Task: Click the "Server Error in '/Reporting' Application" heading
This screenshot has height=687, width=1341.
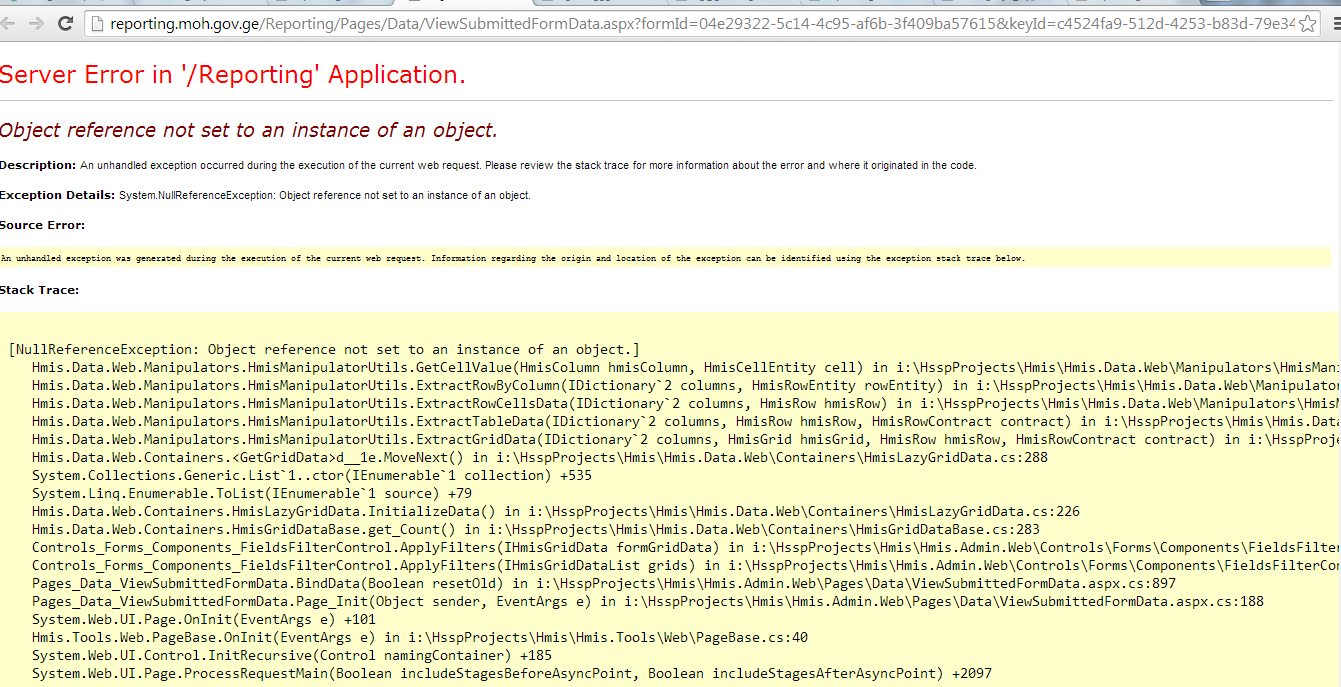Action: pos(232,75)
